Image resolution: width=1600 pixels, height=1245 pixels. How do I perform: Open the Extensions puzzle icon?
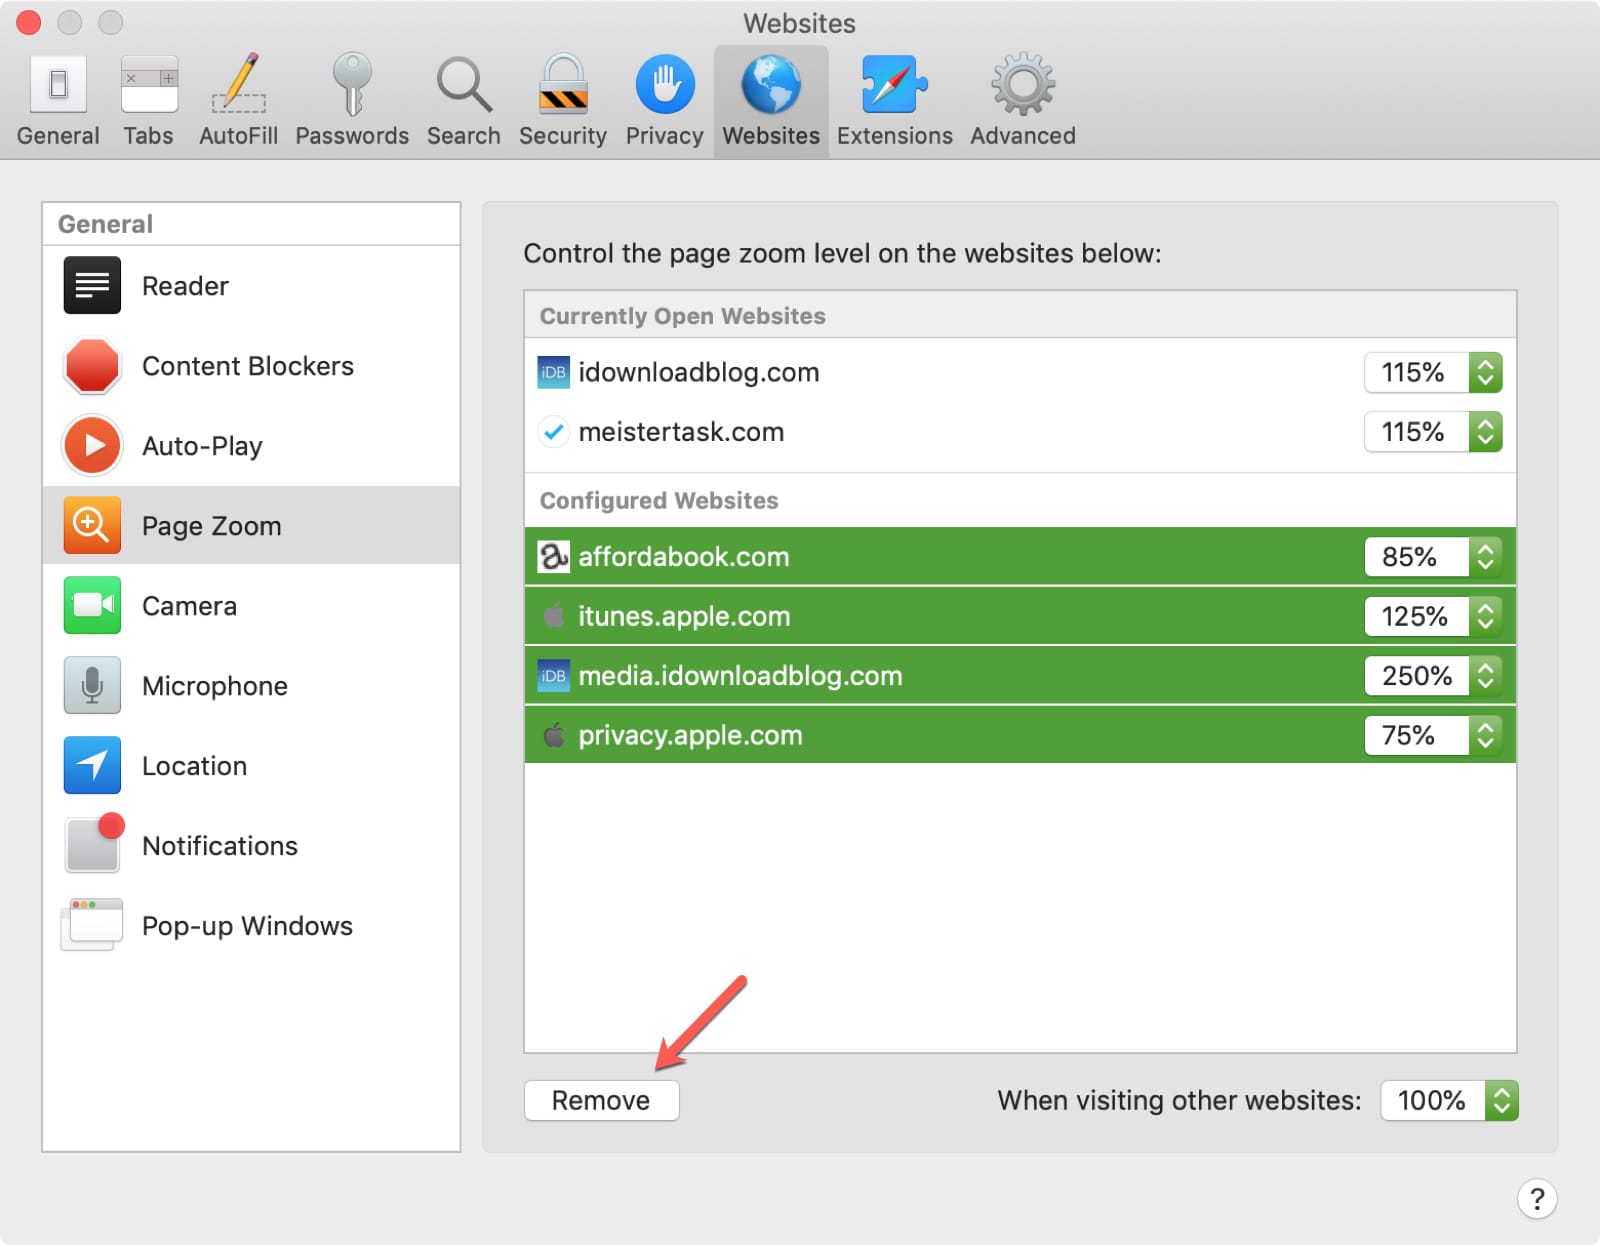[895, 84]
